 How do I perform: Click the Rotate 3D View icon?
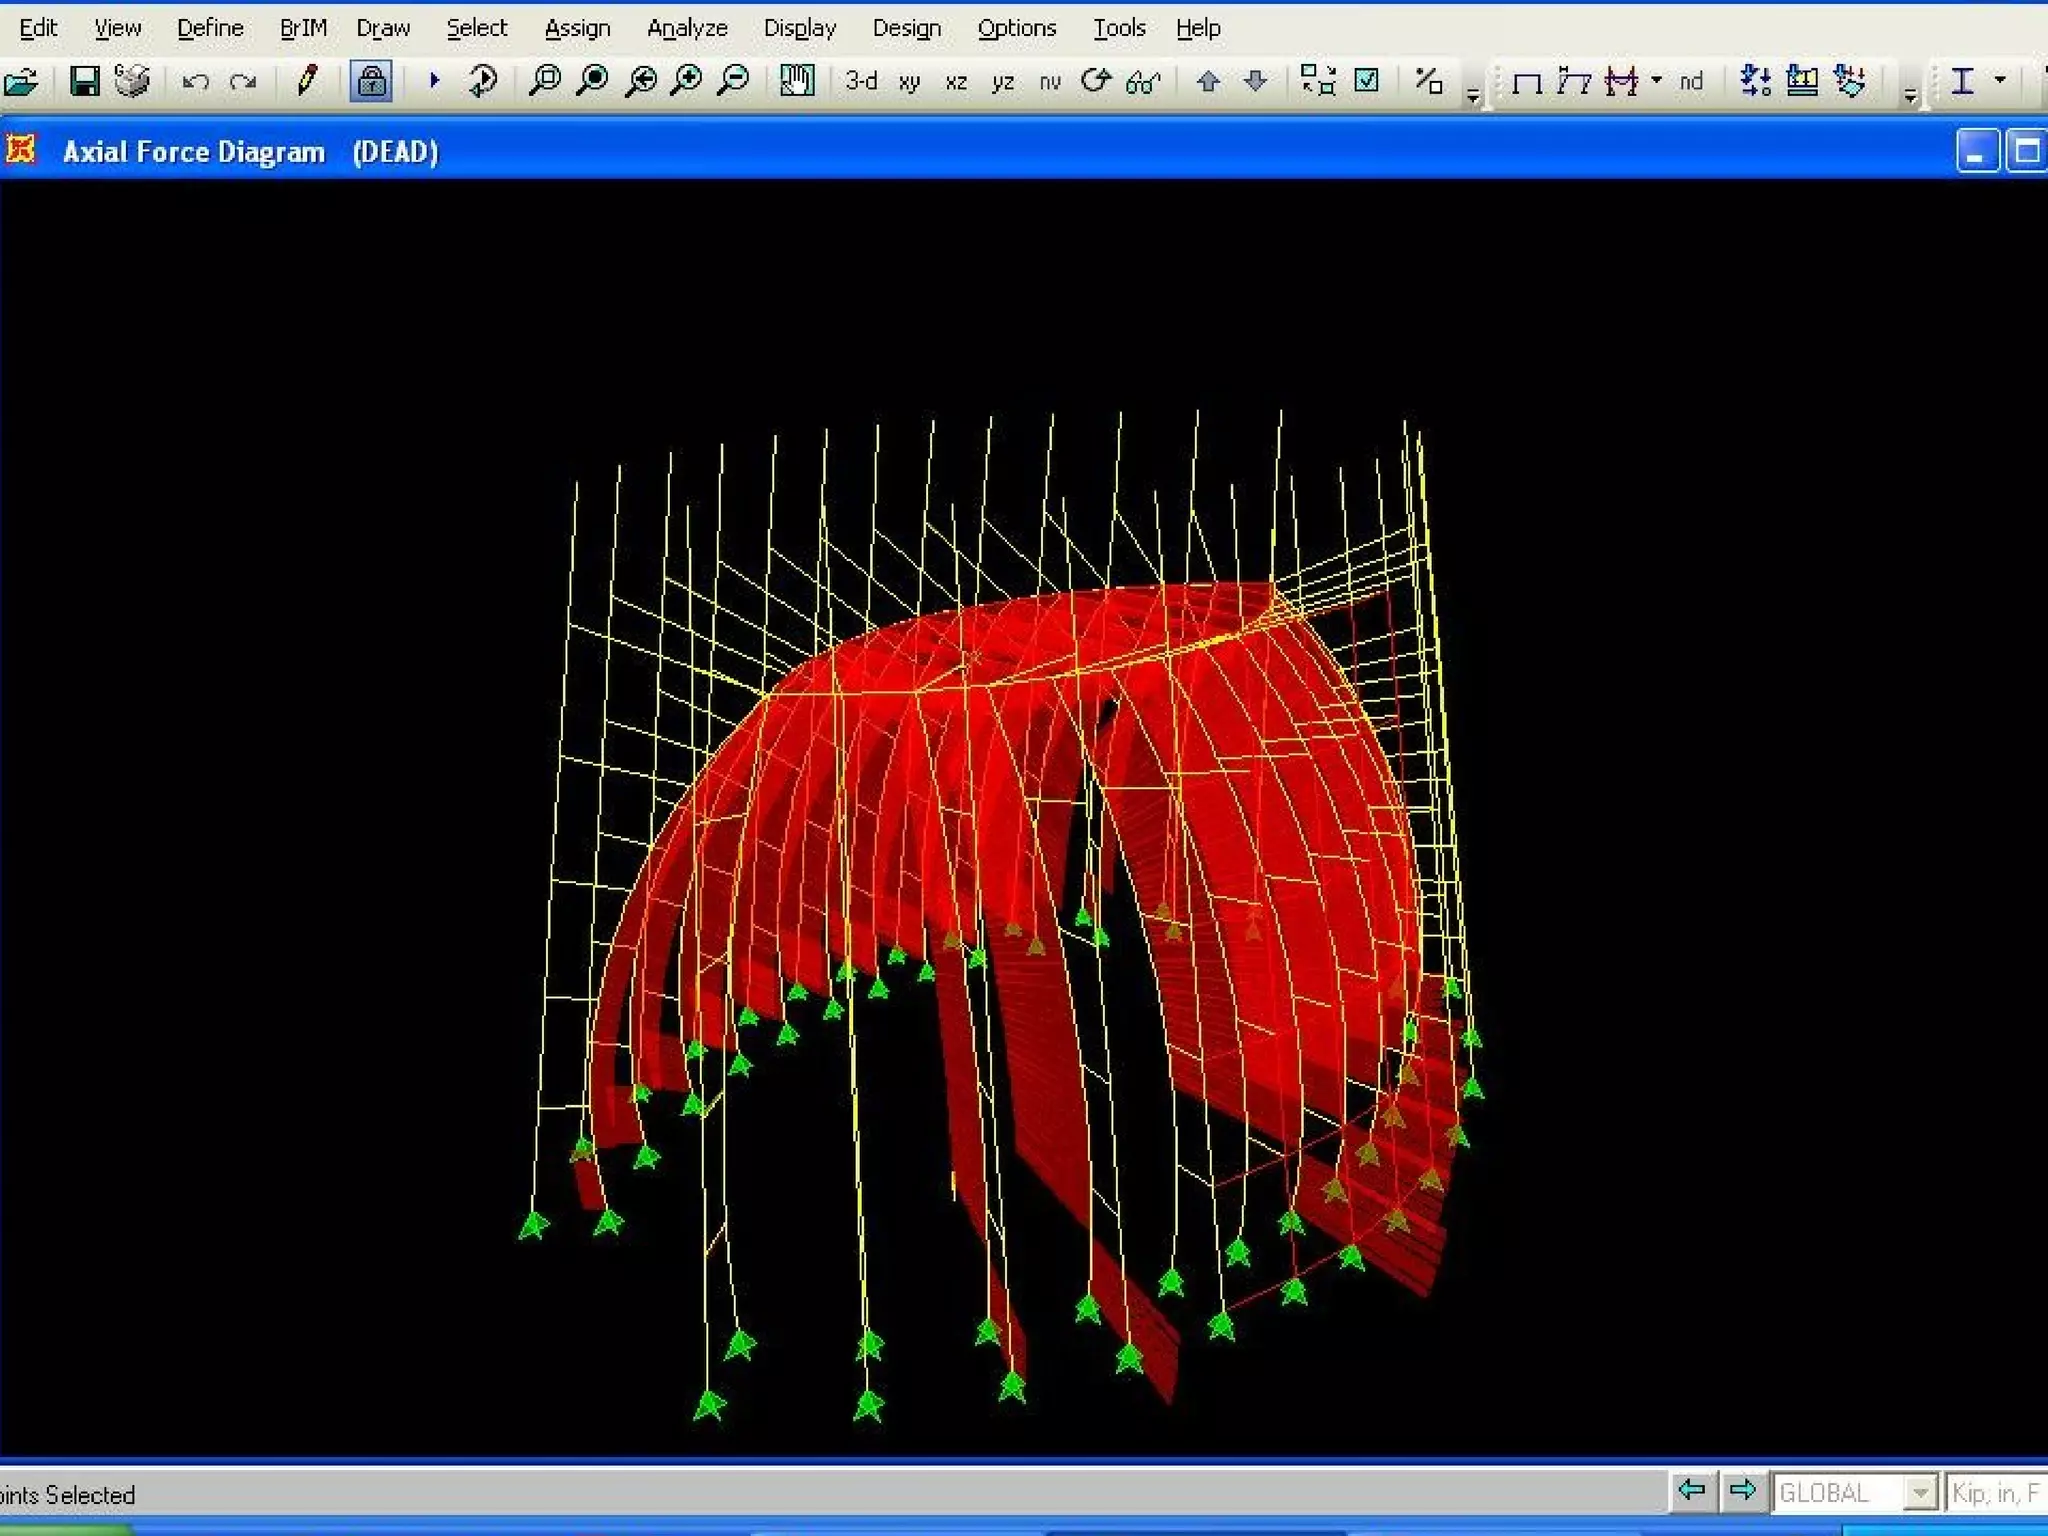(1096, 80)
